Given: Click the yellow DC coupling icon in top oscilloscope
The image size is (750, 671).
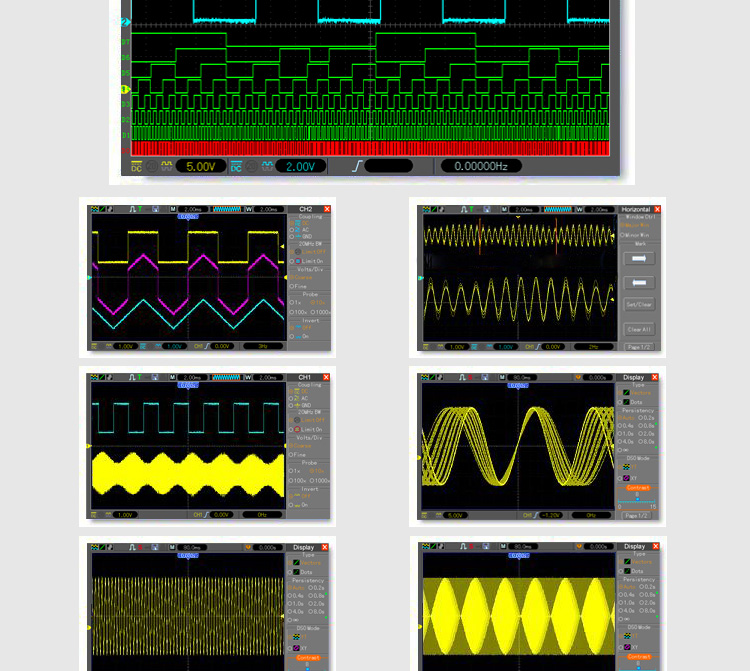Looking at the screenshot, I should tap(137, 166).
